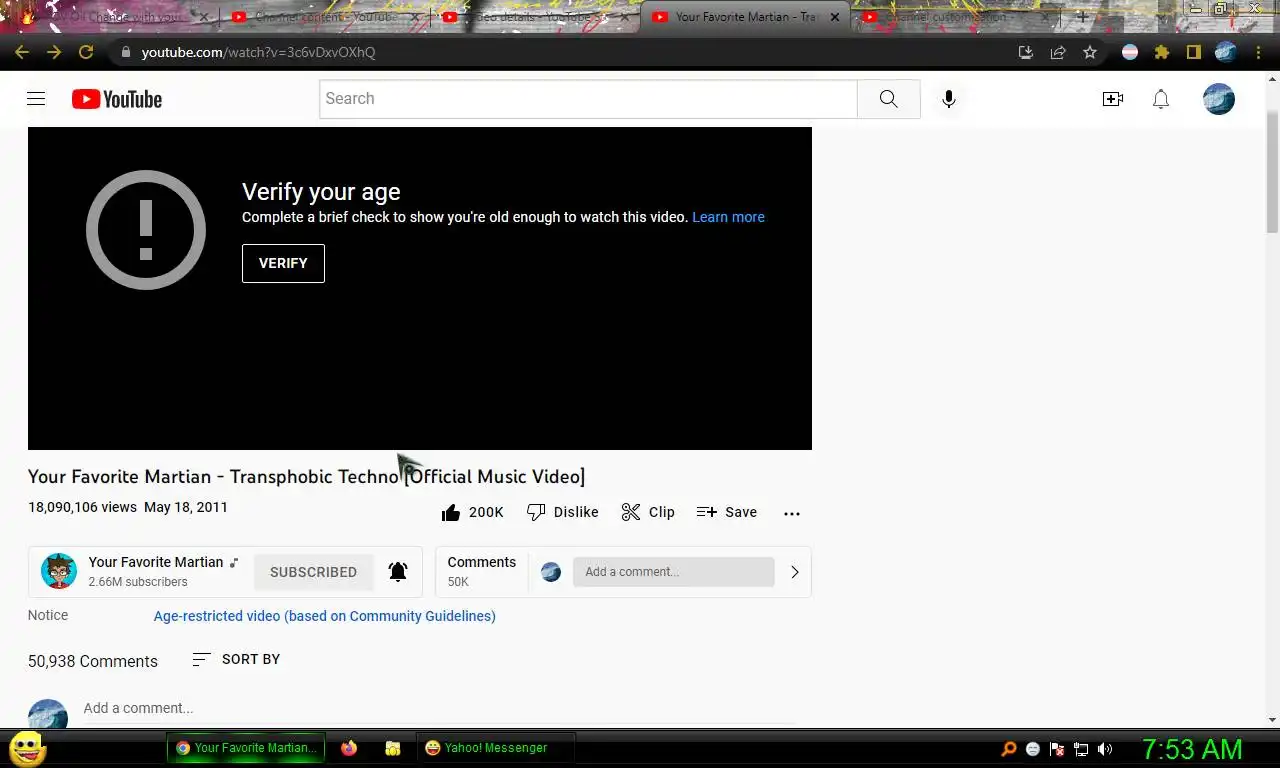Screen dimensions: 1280x768
Task: Click the video title text
Action: tap(306, 477)
